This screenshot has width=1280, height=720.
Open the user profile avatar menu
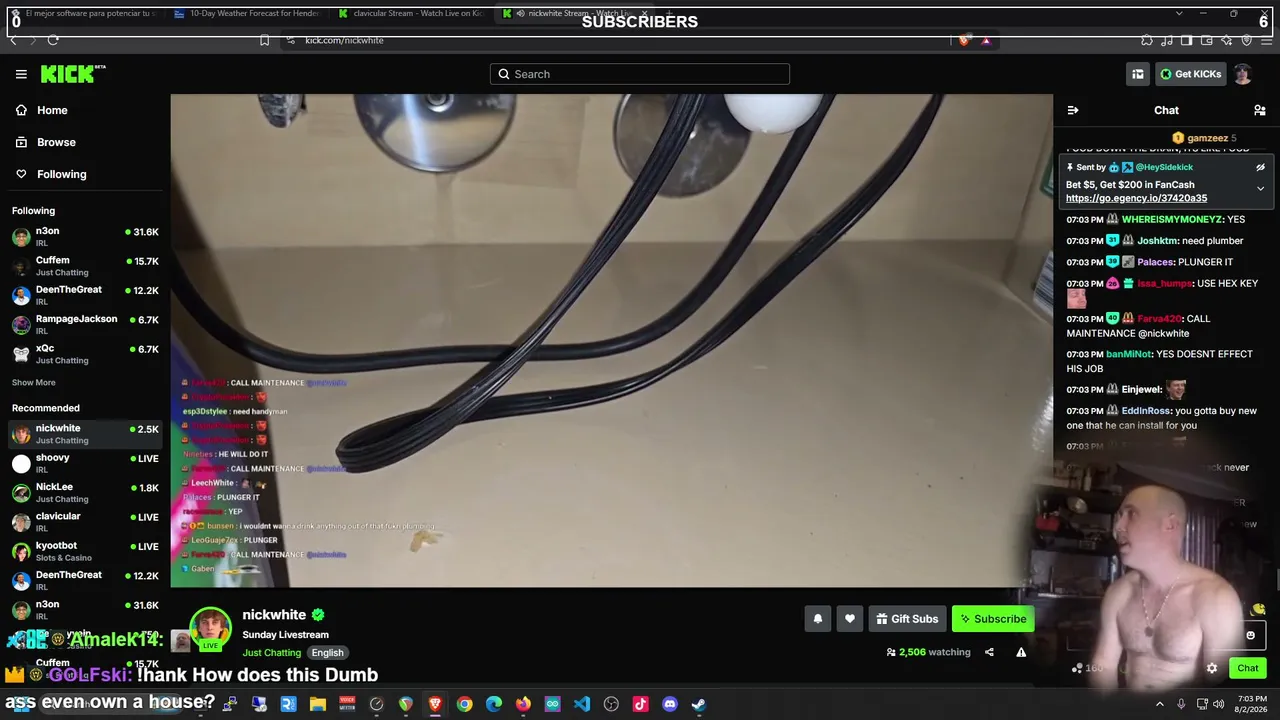(x=1242, y=74)
